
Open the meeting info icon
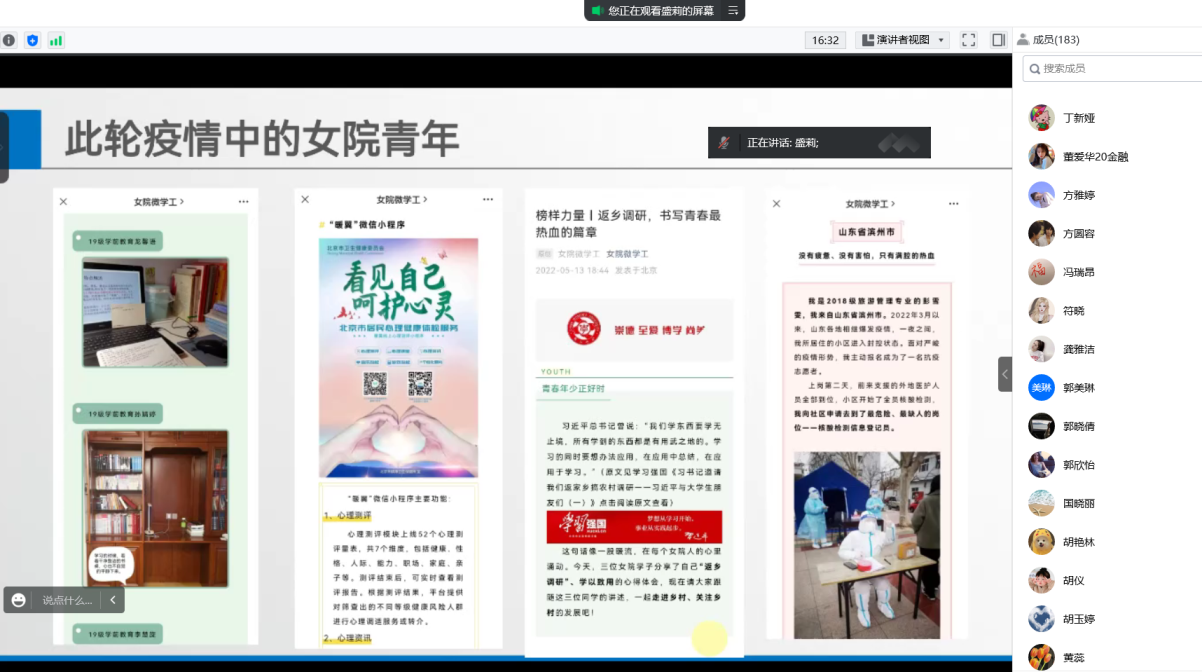(8, 40)
